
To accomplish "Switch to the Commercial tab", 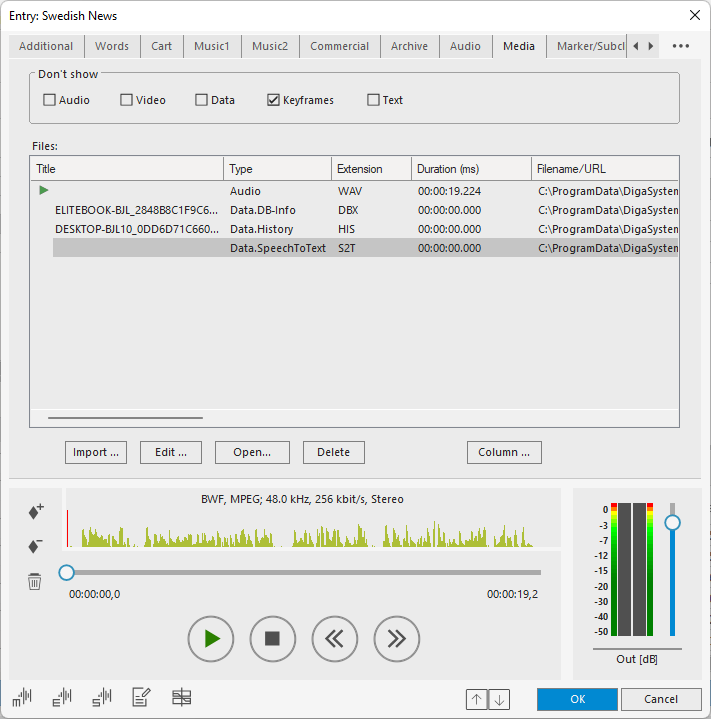I will [339, 46].
